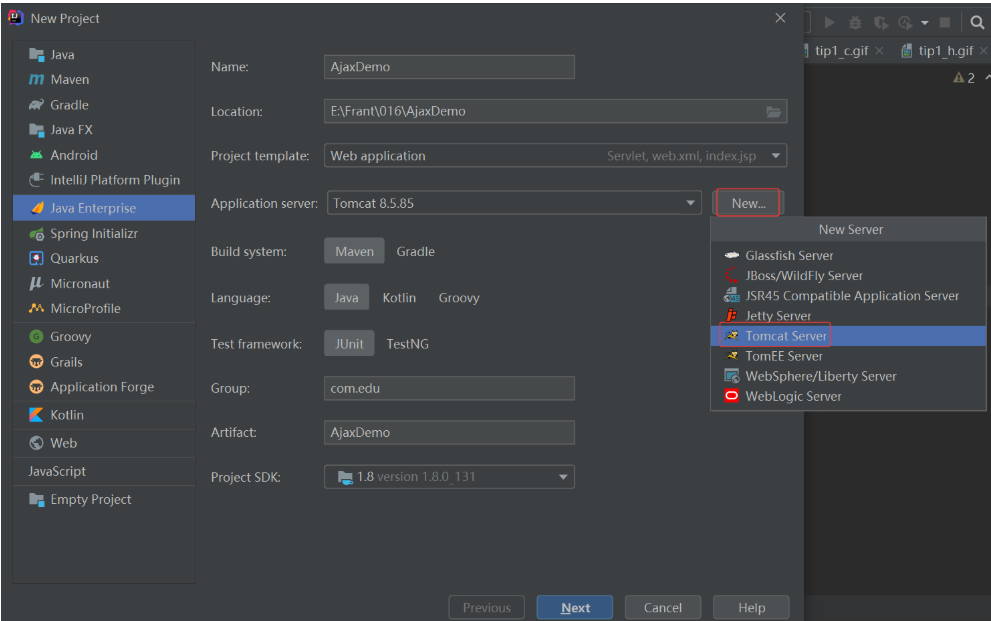This screenshot has height=621, width=991.
Task: Edit the Group field com.edu
Action: pos(449,389)
